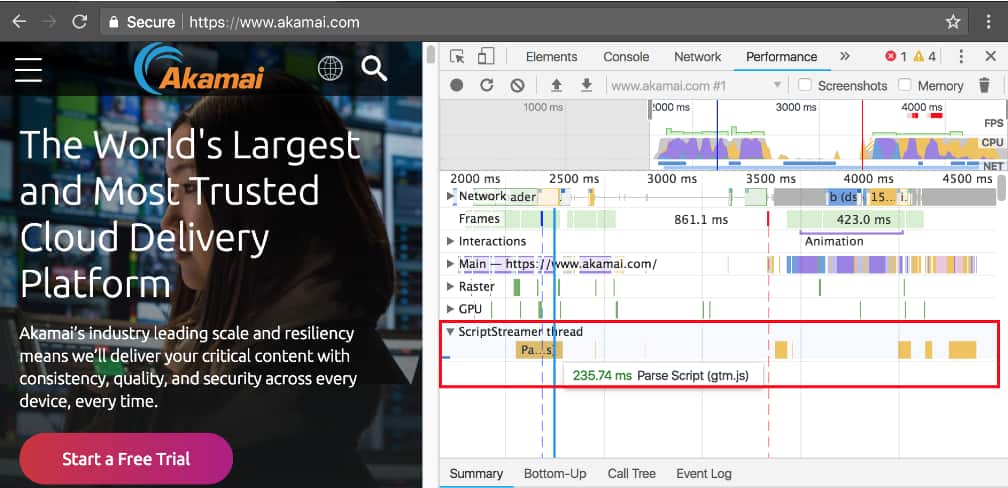
Task: Switch to the Network tab
Action: pos(697,57)
